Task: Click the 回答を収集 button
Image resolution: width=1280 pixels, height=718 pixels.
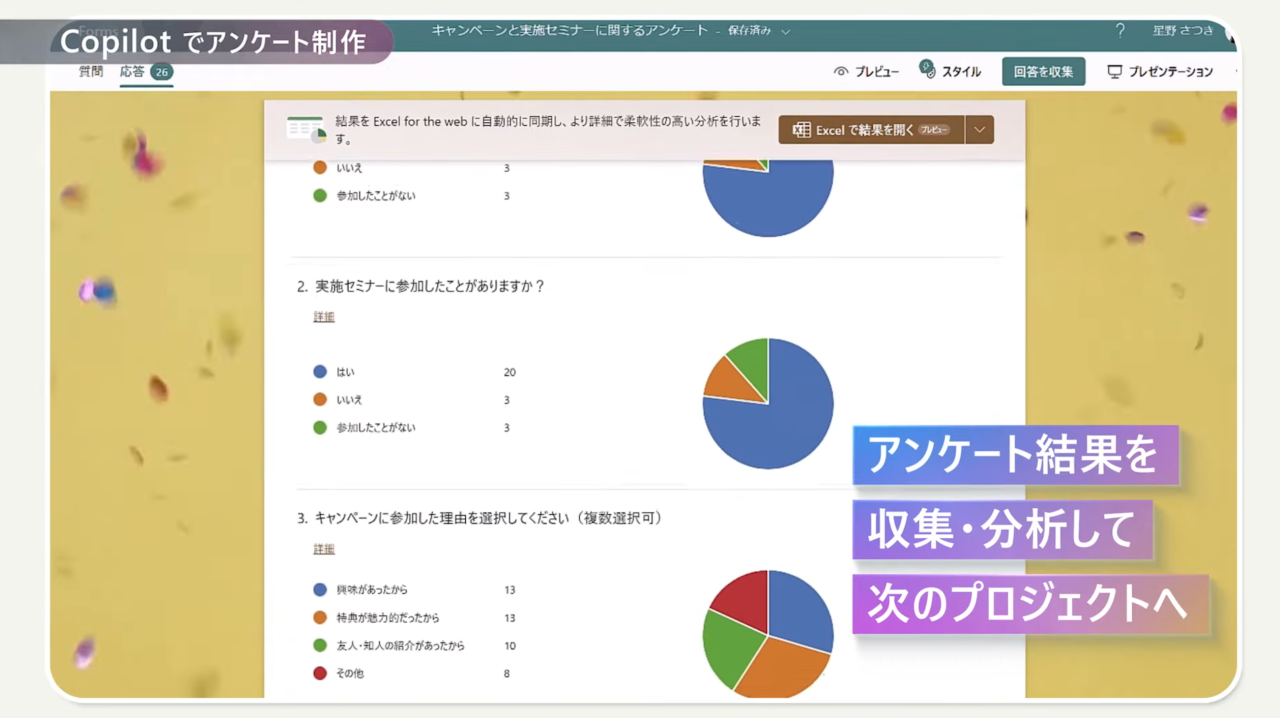Action: [1043, 72]
